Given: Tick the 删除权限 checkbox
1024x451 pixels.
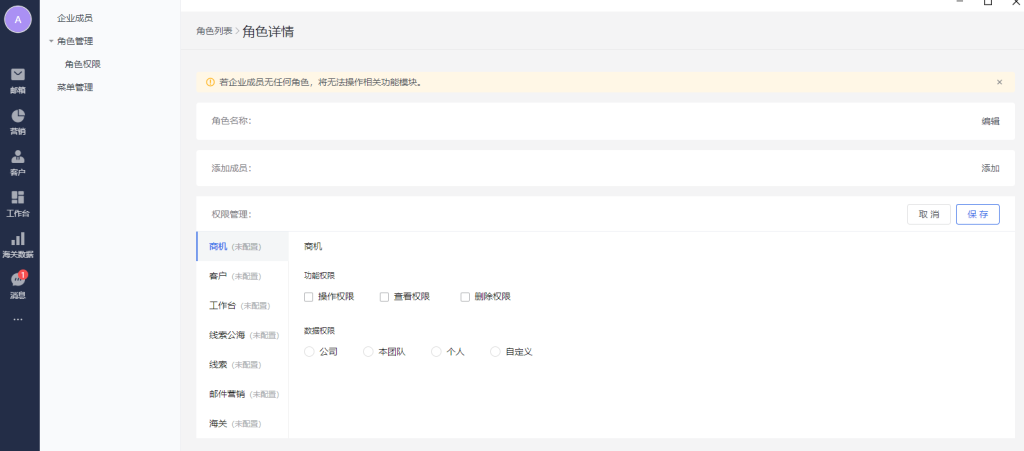Looking at the screenshot, I should 466,297.
